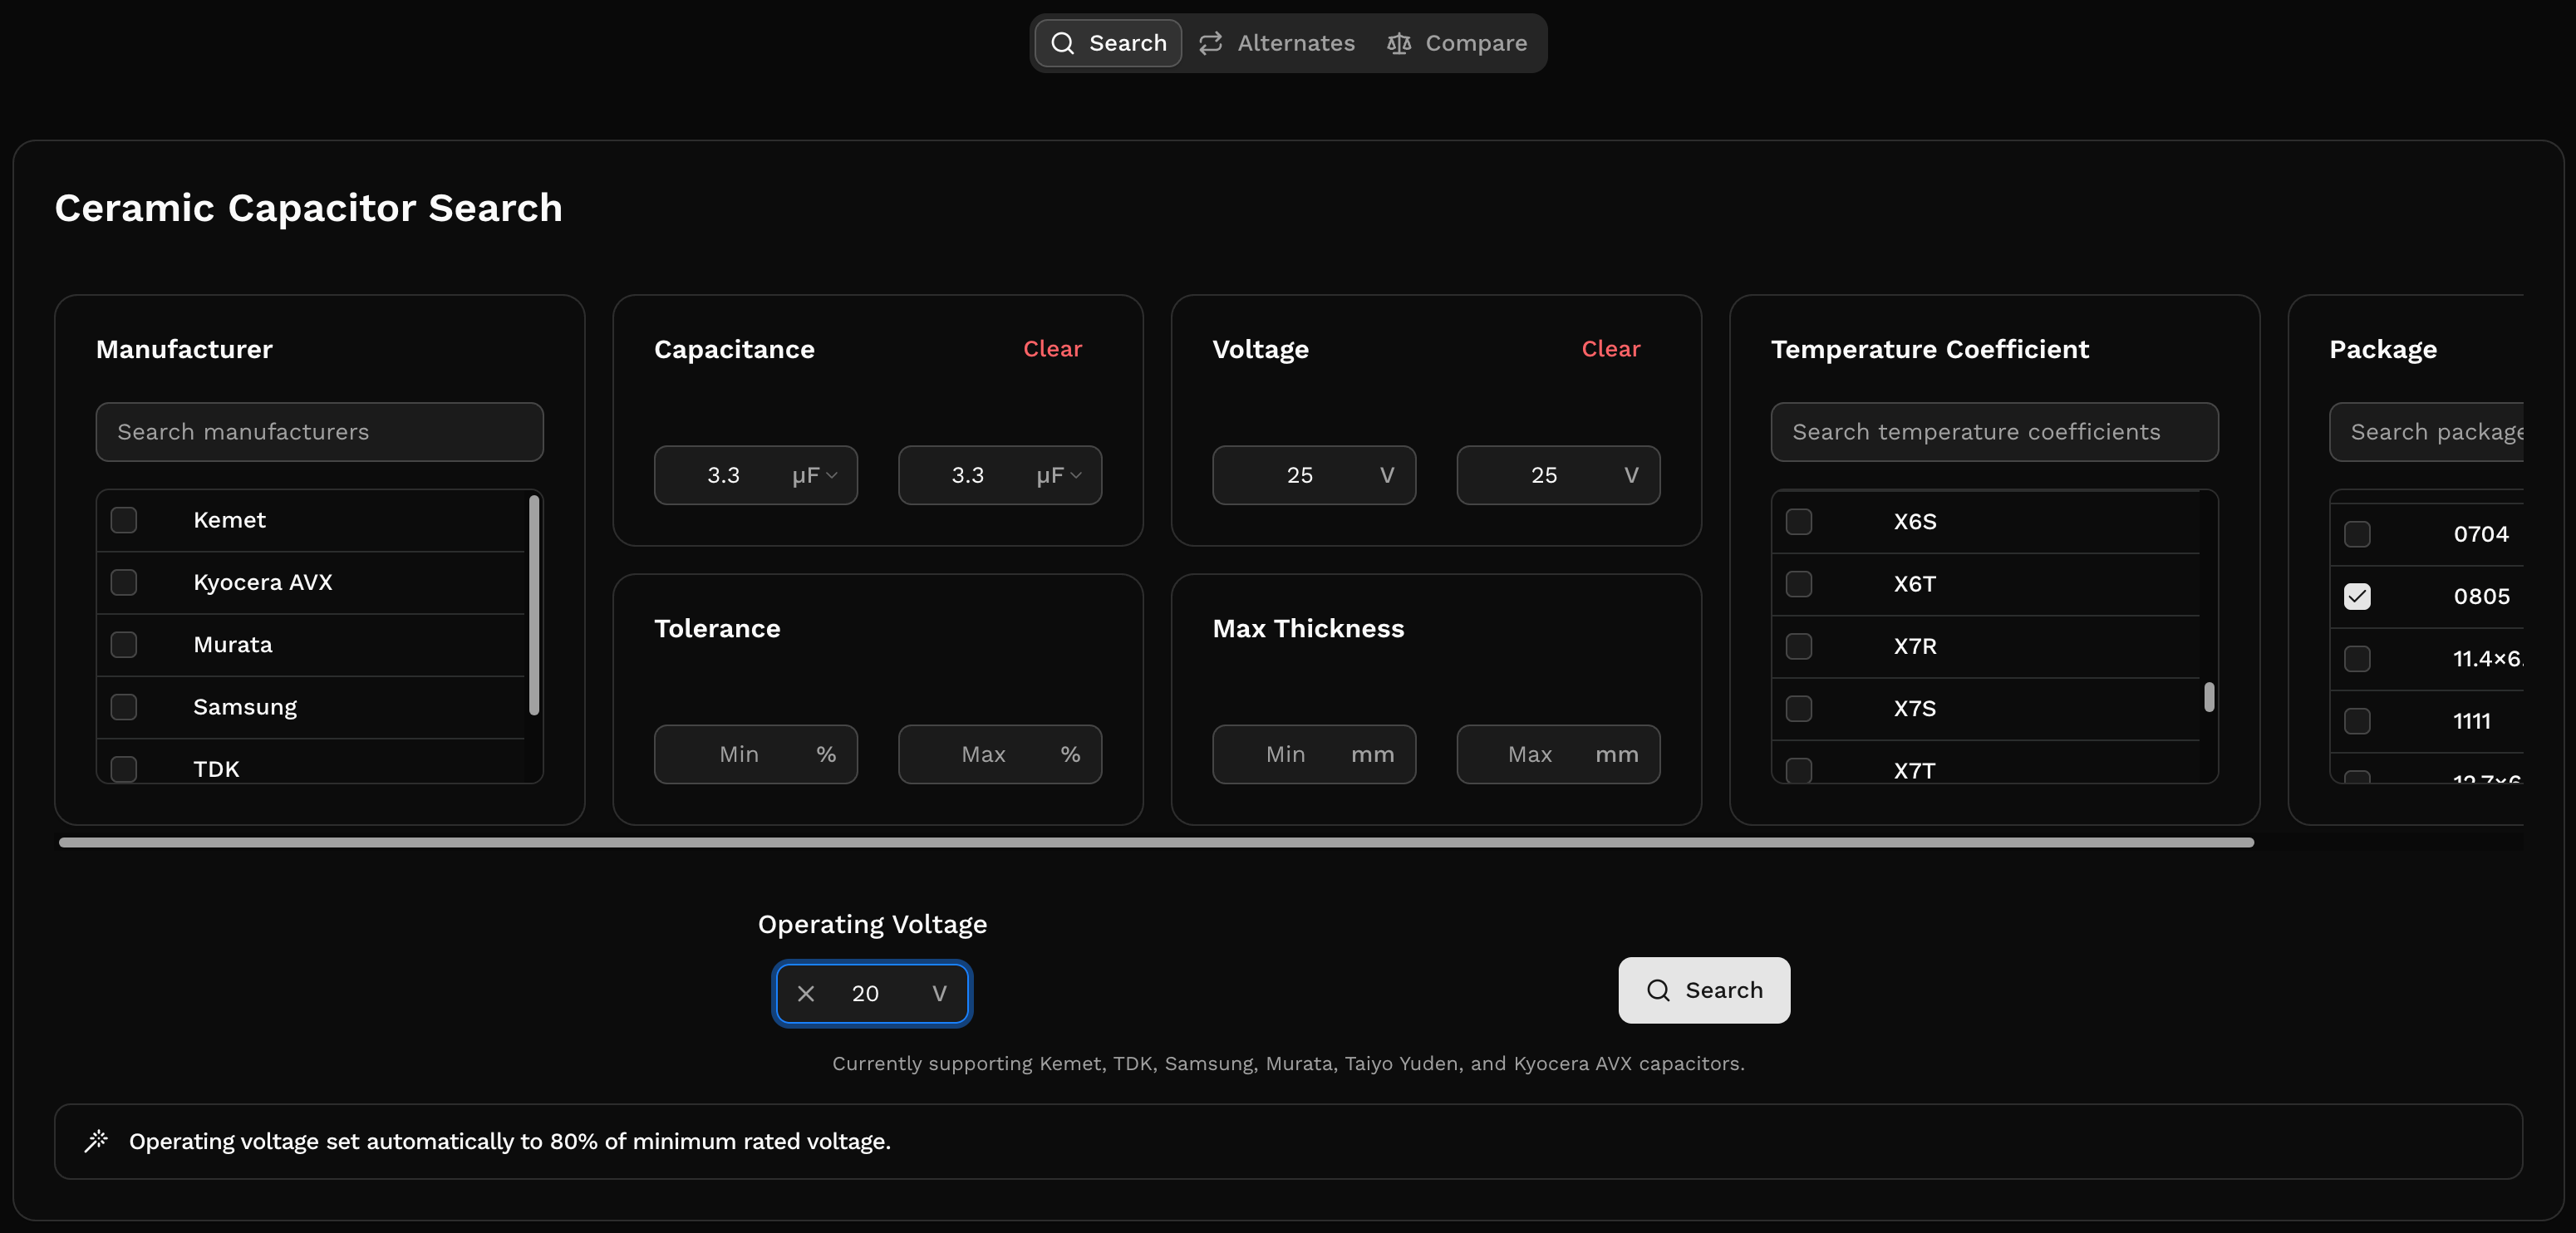Open the minimum capacitance µF unit dropdown

pos(815,475)
